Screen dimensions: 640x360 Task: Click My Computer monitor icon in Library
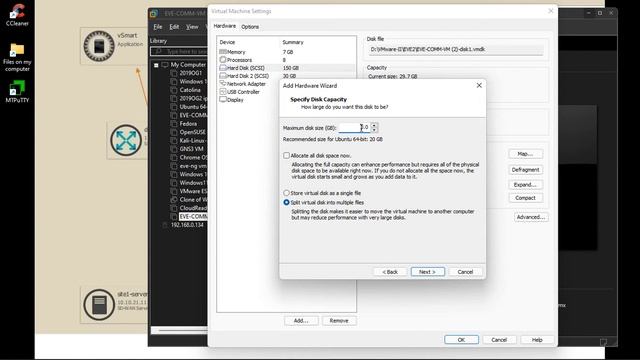pyautogui.click(x=165, y=64)
